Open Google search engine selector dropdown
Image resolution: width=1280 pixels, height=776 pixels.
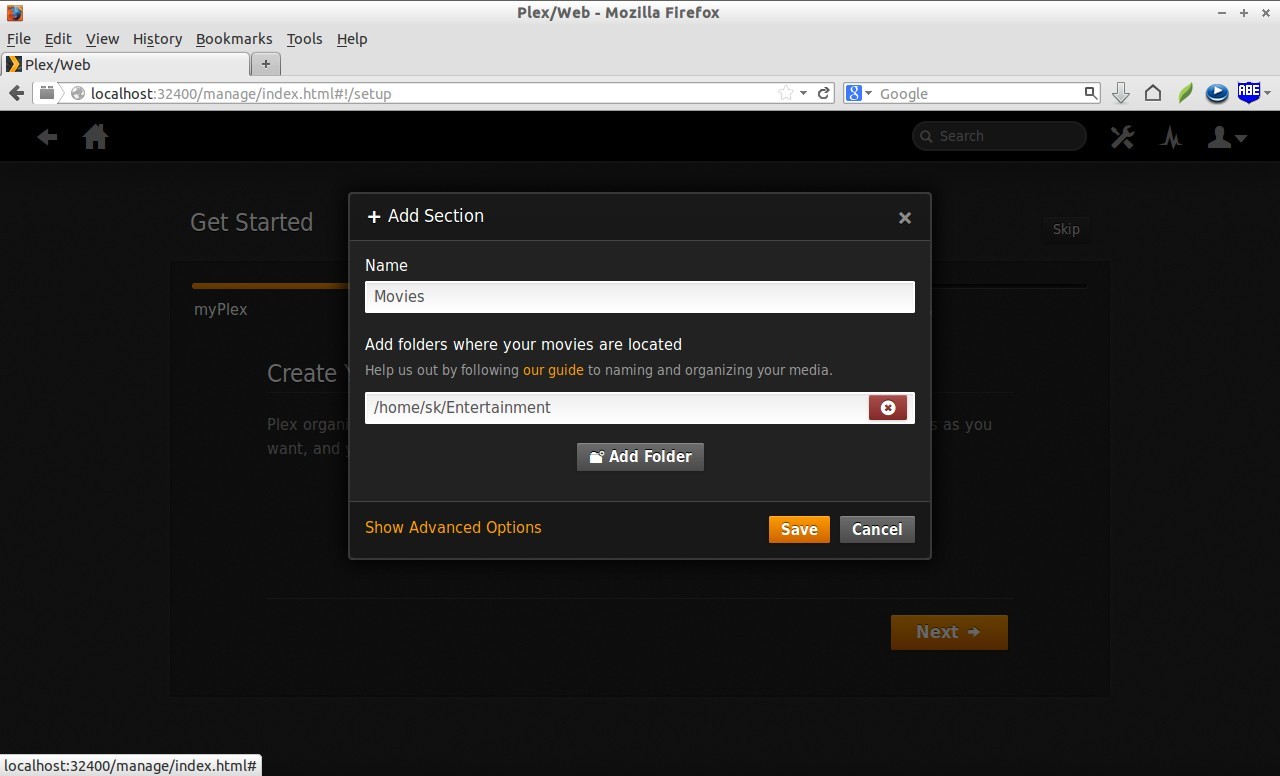pos(859,93)
